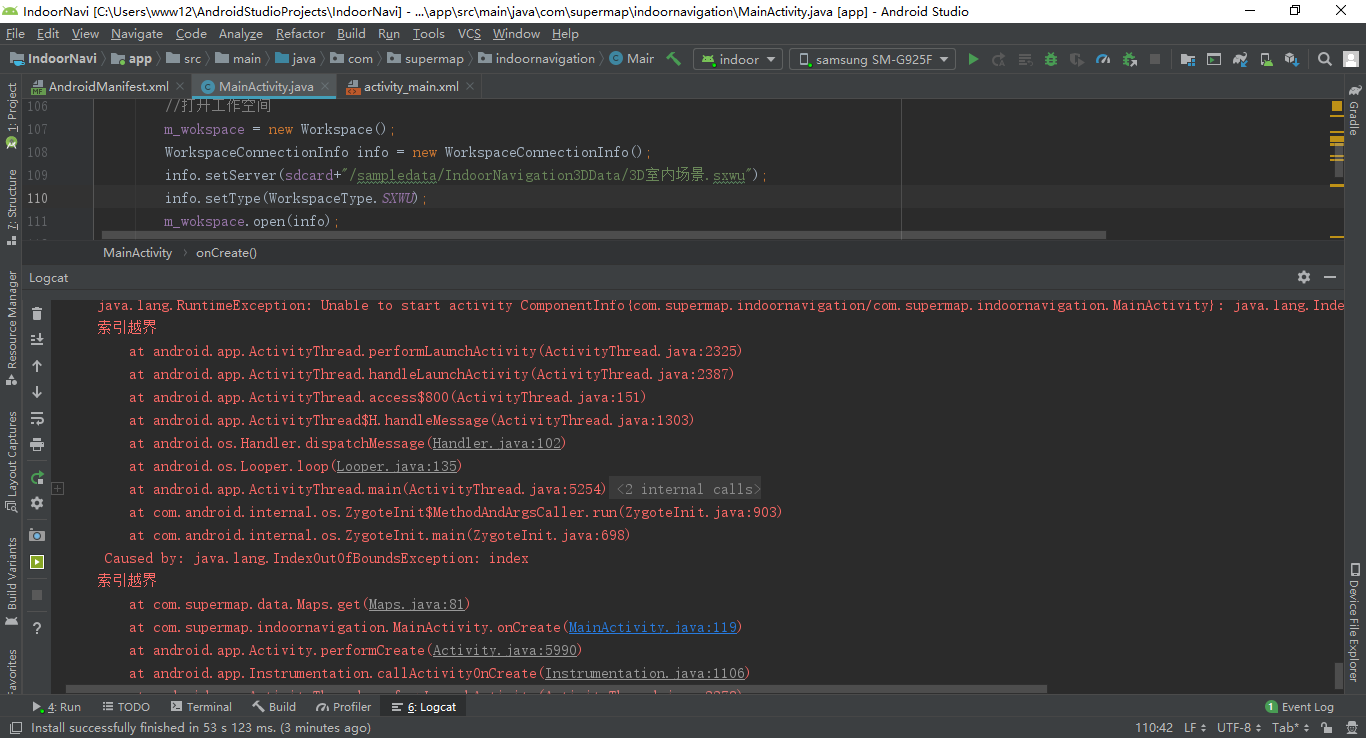Open the Build Variants side panel

pyautogui.click(x=12, y=580)
